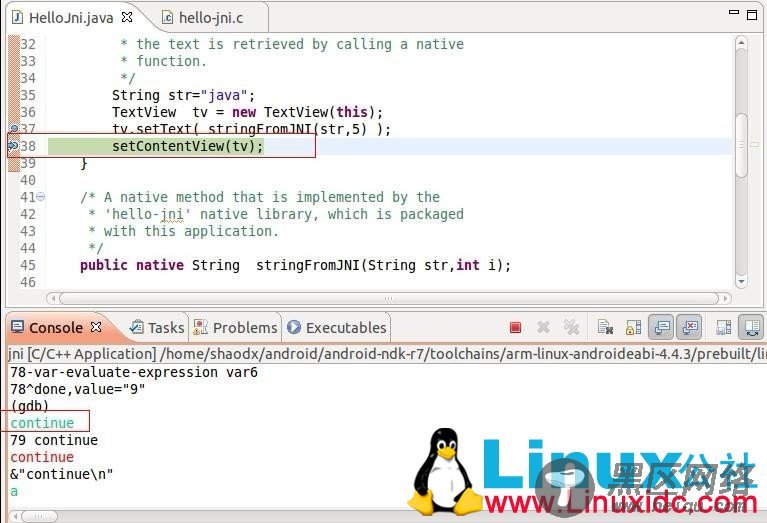Image resolution: width=767 pixels, height=523 pixels.
Task: Click the editor vertical scrollbar down arrow
Action: point(741,281)
